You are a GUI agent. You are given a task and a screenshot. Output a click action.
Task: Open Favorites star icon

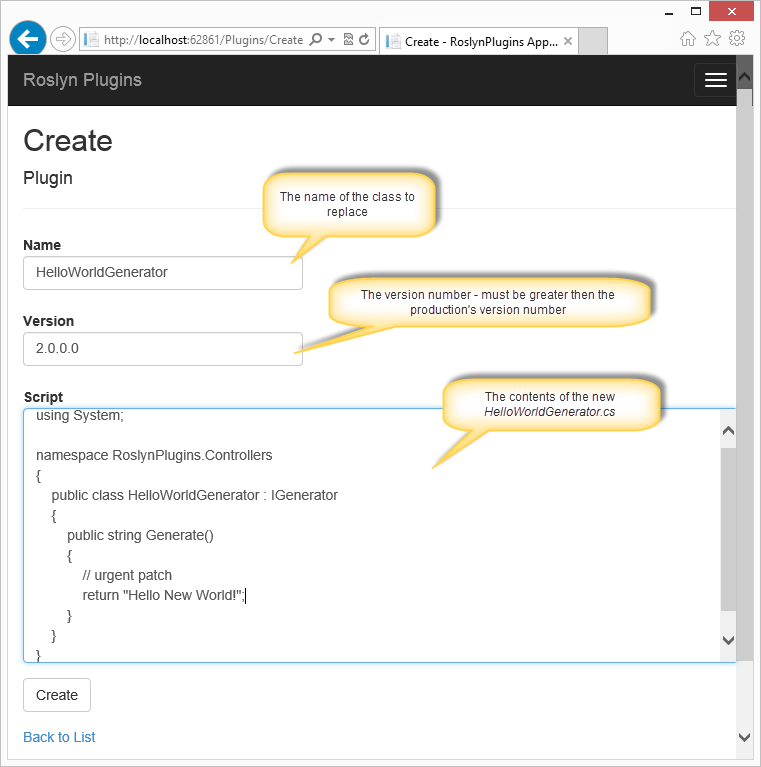pyautogui.click(x=712, y=38)
